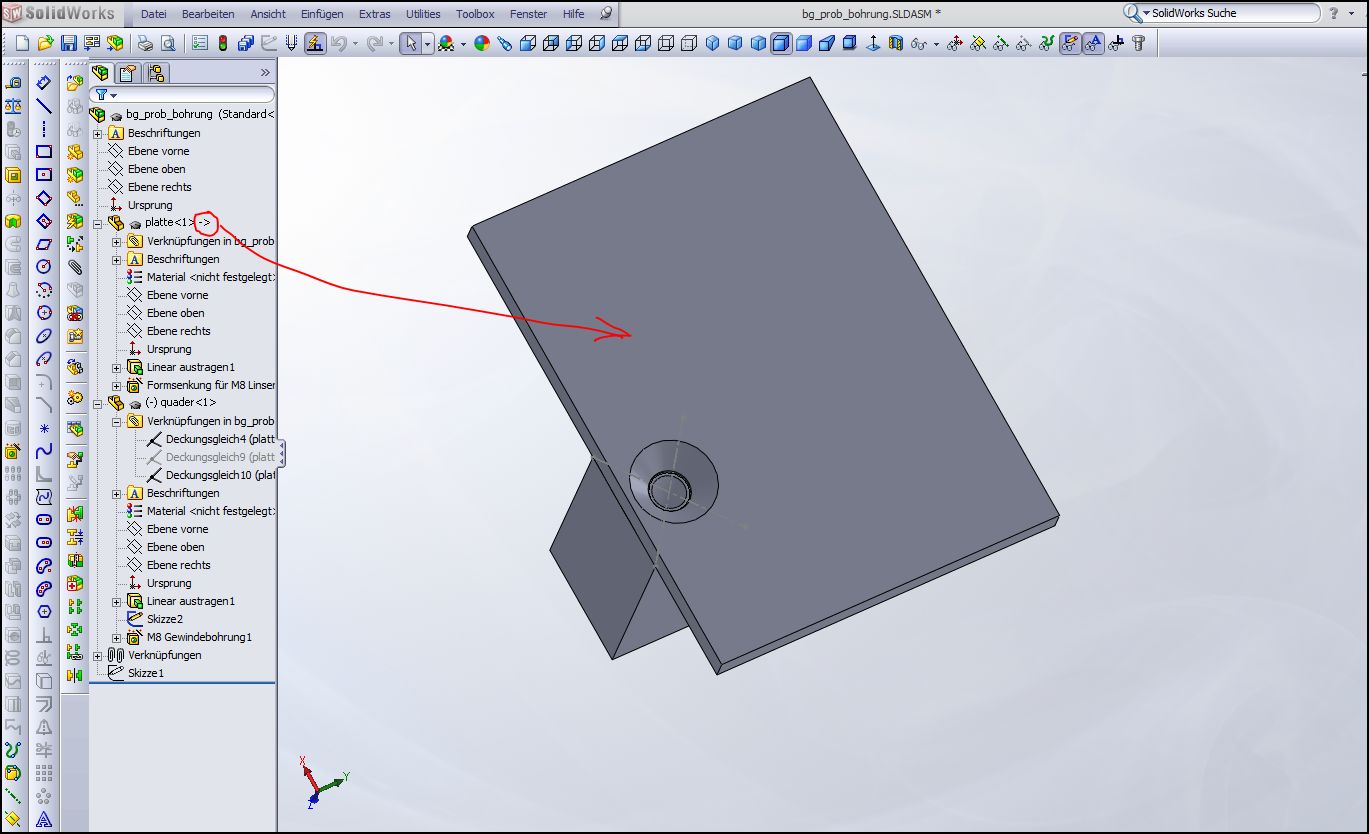Expand the bottom Verknüpfungen folder

[98, 655]
